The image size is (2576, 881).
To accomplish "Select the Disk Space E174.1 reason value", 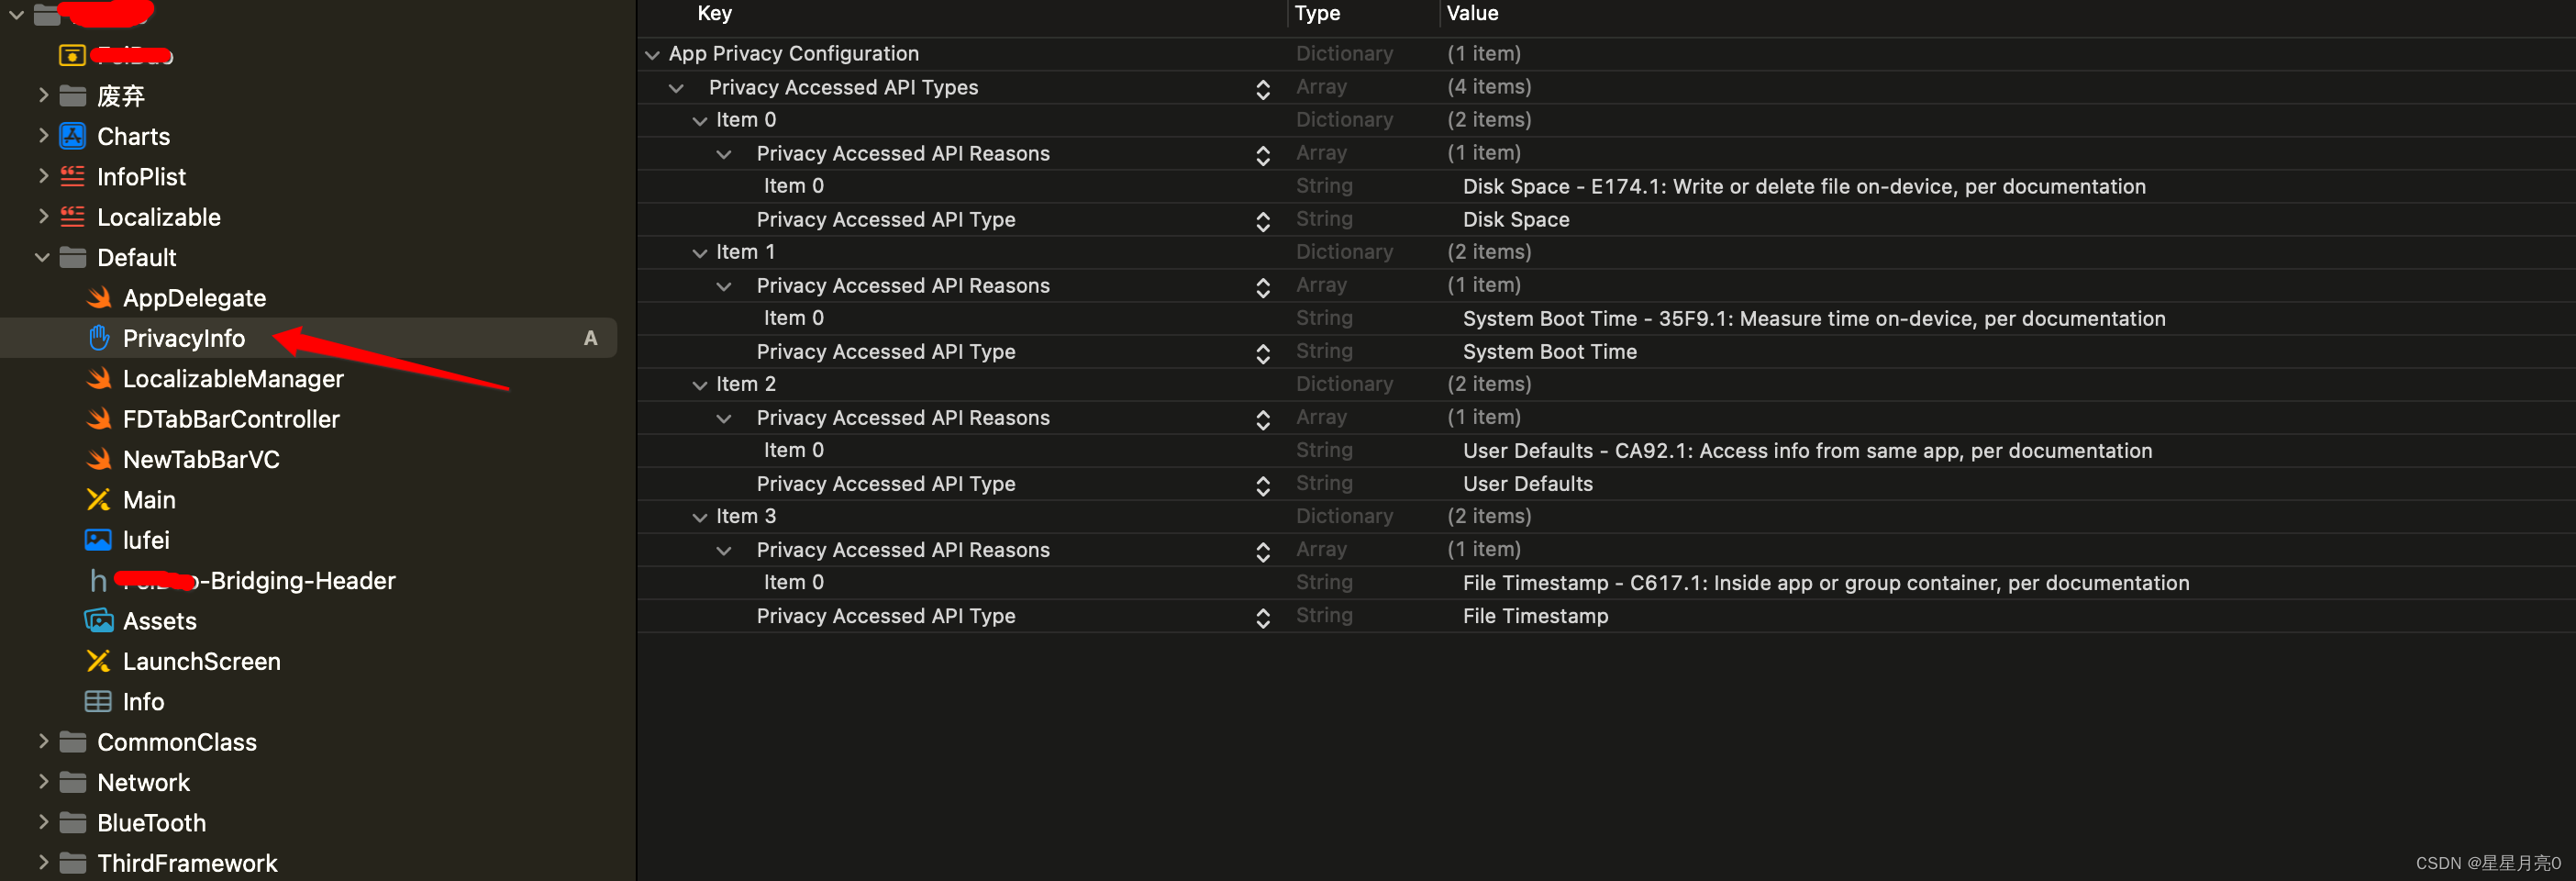I will click(x=1804, y=186).
